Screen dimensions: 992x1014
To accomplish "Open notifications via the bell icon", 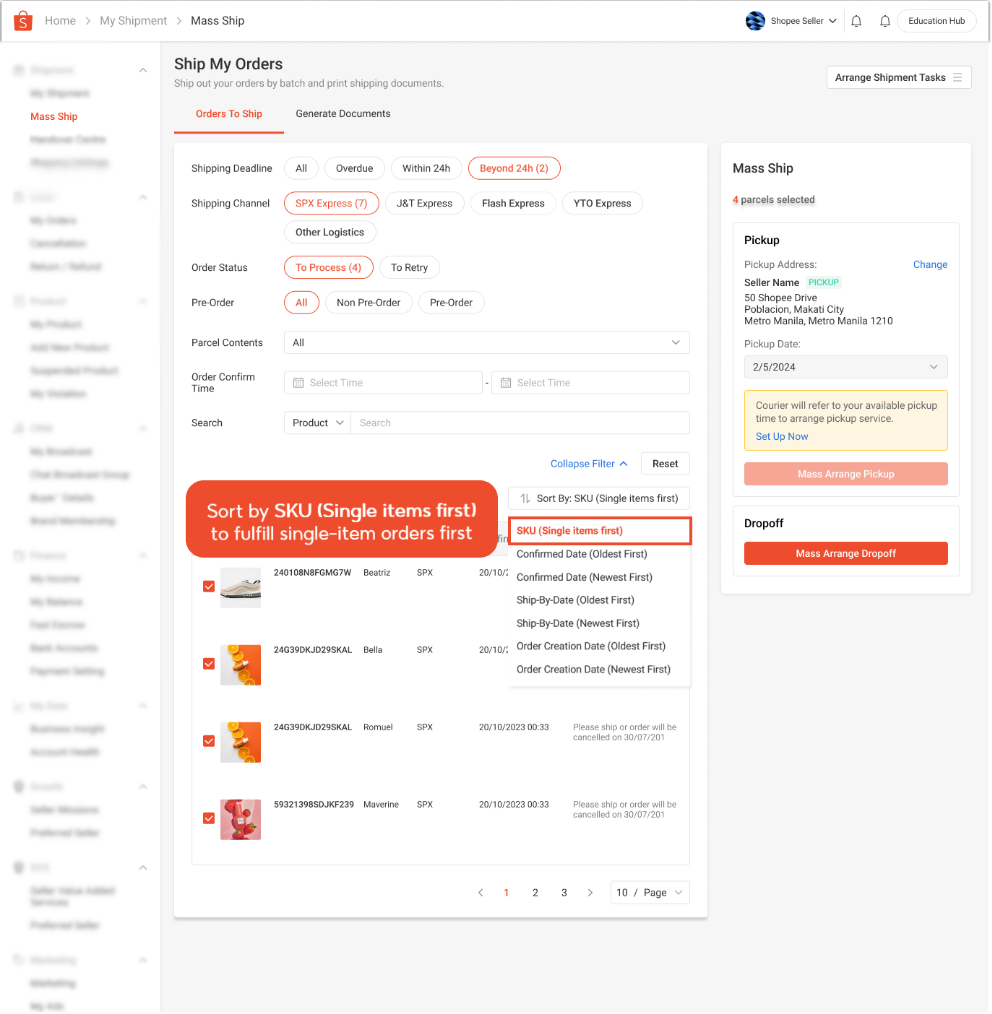I will (x=856, y=20).
